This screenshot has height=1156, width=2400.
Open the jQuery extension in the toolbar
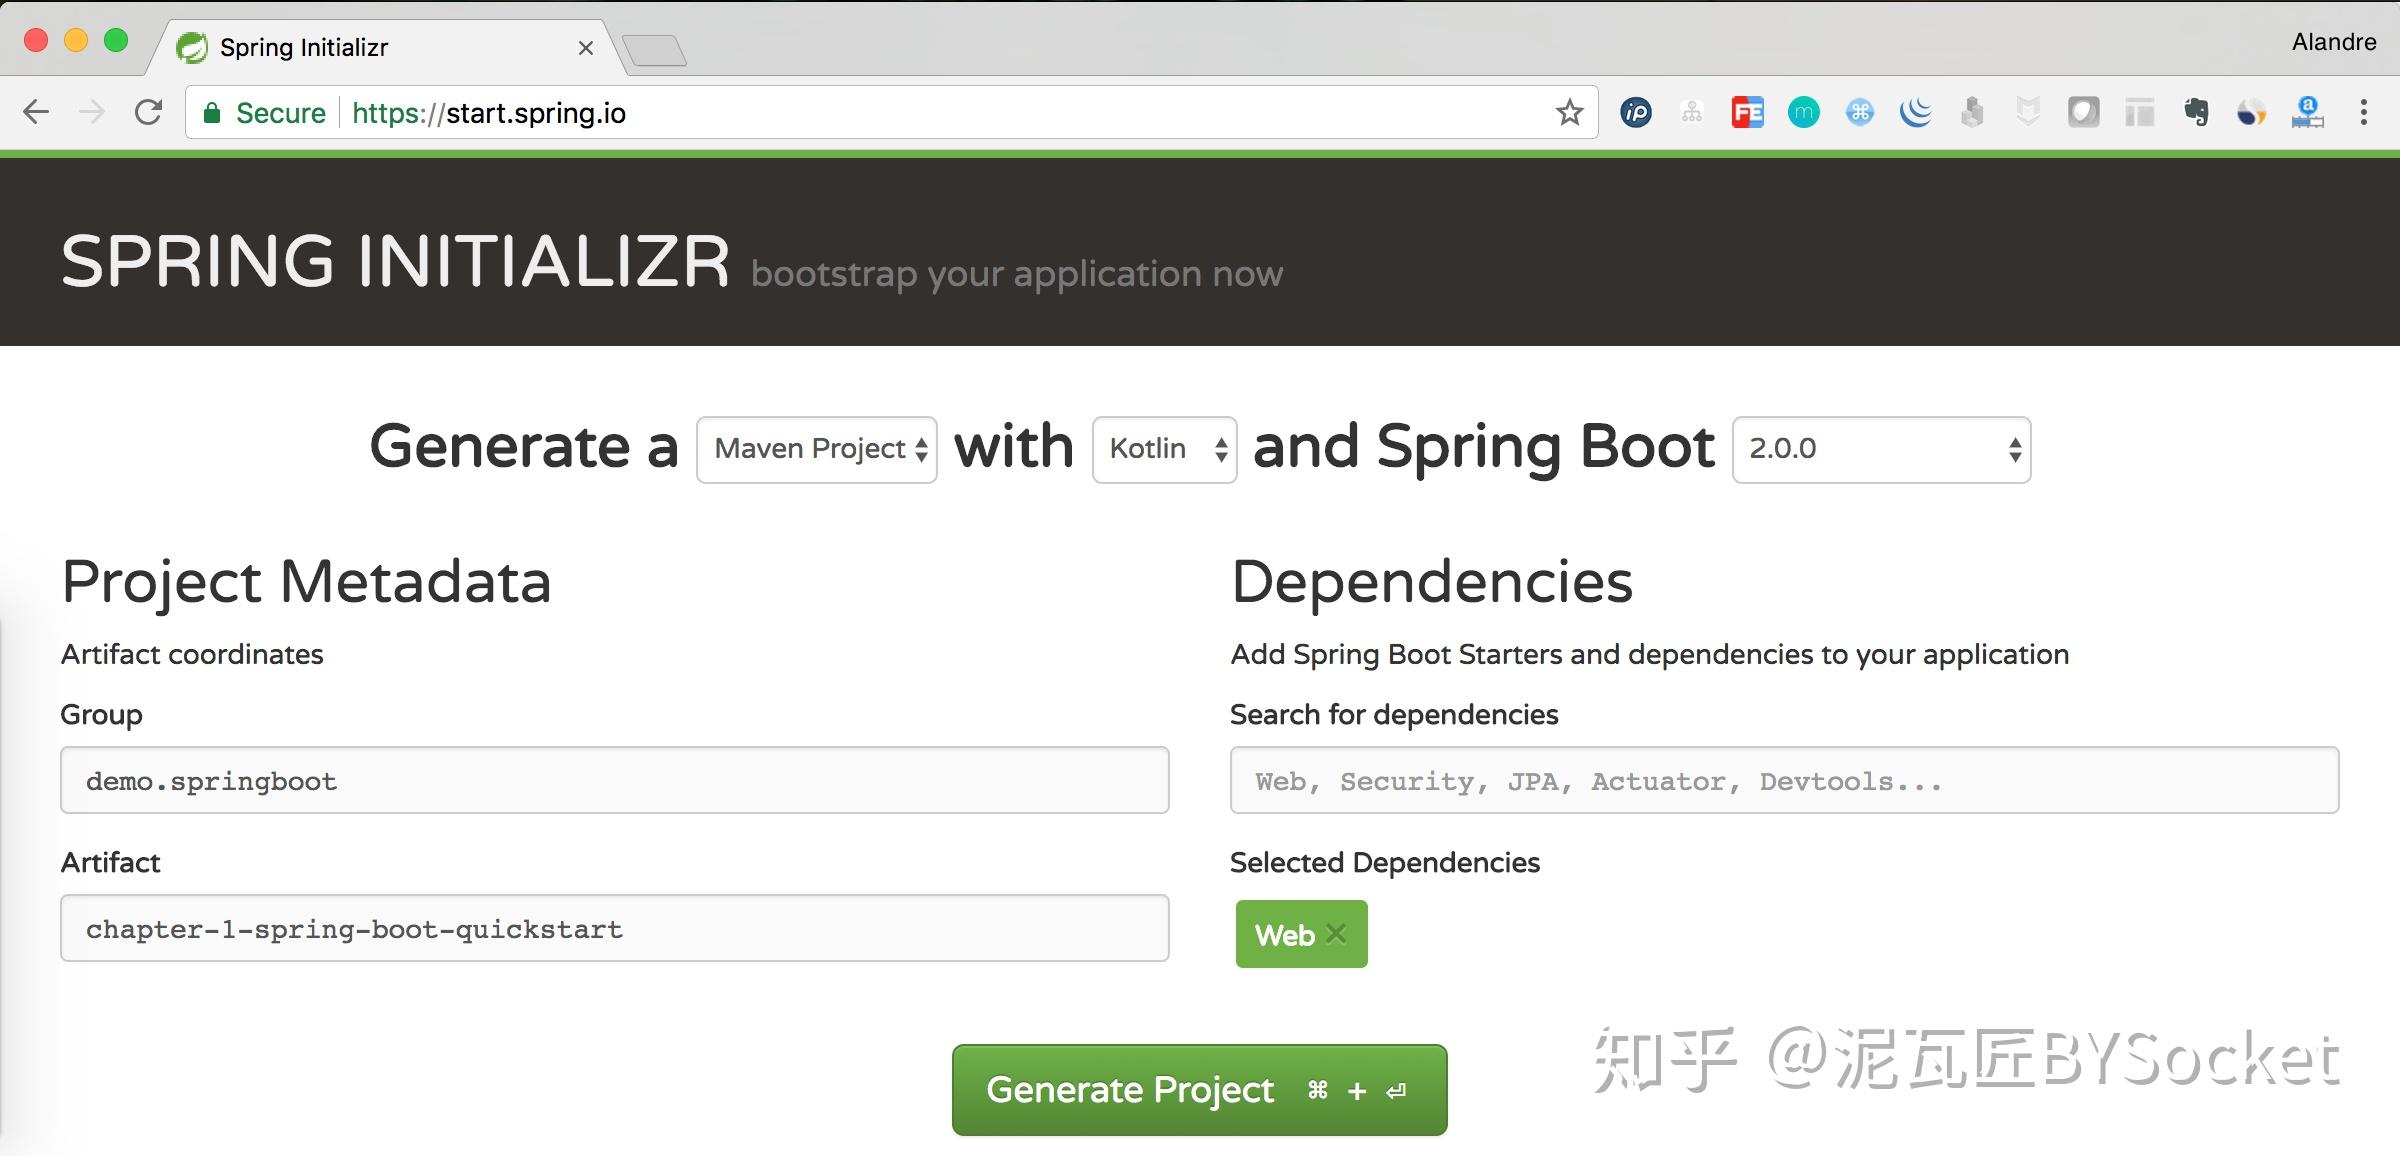coord(1915,112)
